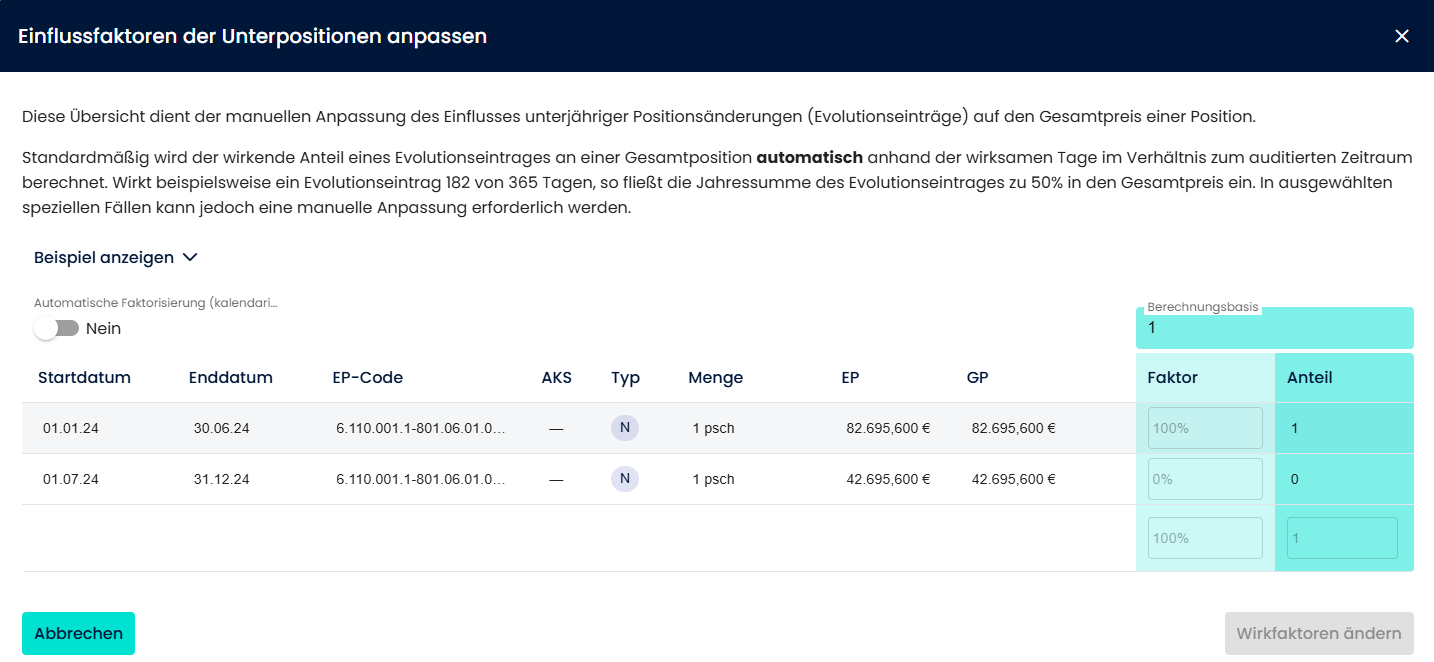Click the Wirkfaktoren ändern button
The image size is (1434, 662).
click(1319, 633)
